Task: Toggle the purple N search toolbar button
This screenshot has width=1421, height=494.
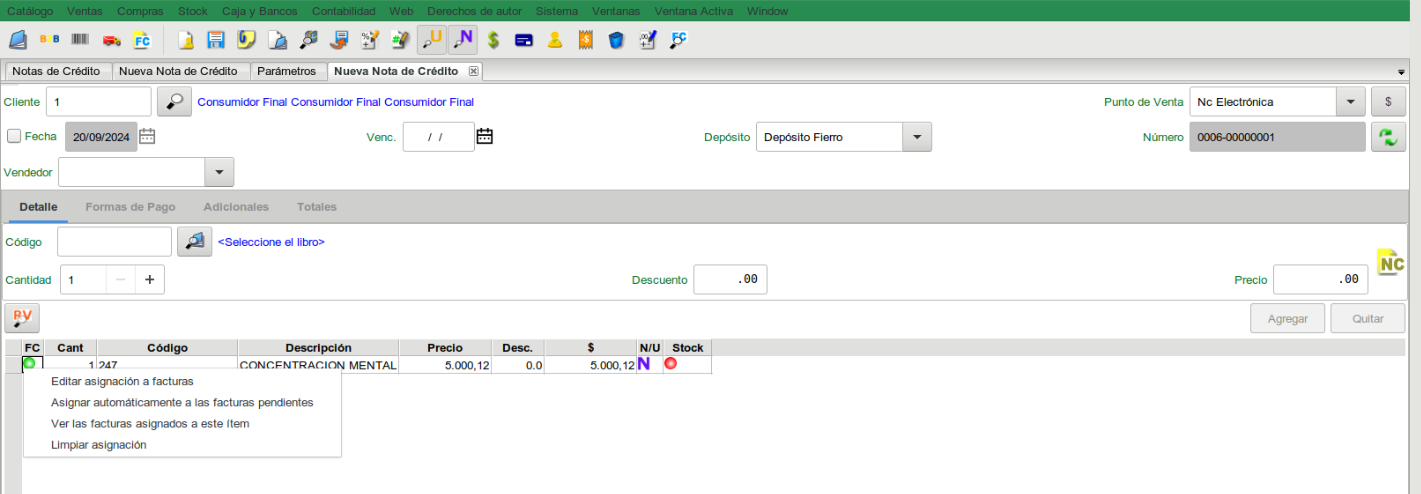Action: click(462, 40)
